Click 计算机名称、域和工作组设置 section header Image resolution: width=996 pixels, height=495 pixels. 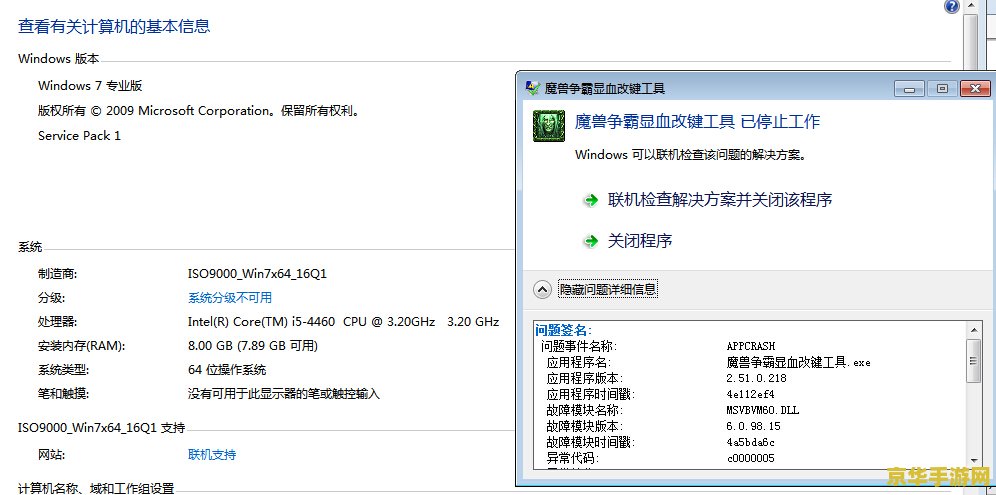(x=96, y=489)
